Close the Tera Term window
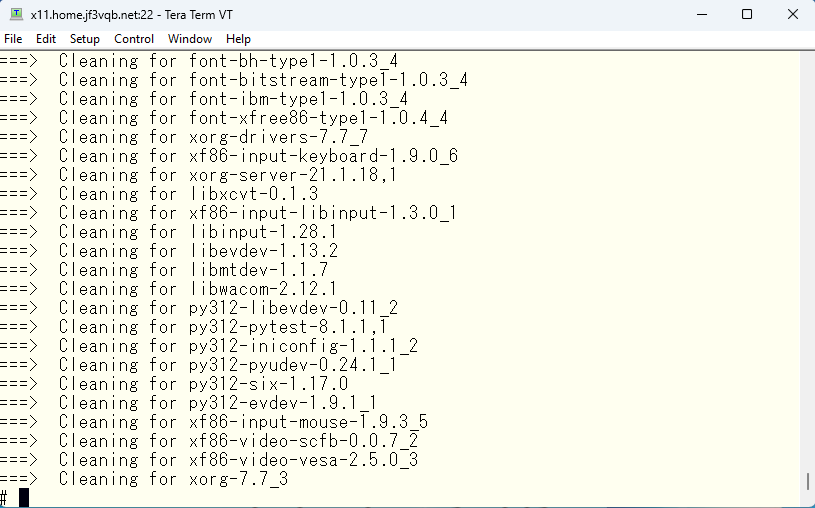 tap(793, 15)
